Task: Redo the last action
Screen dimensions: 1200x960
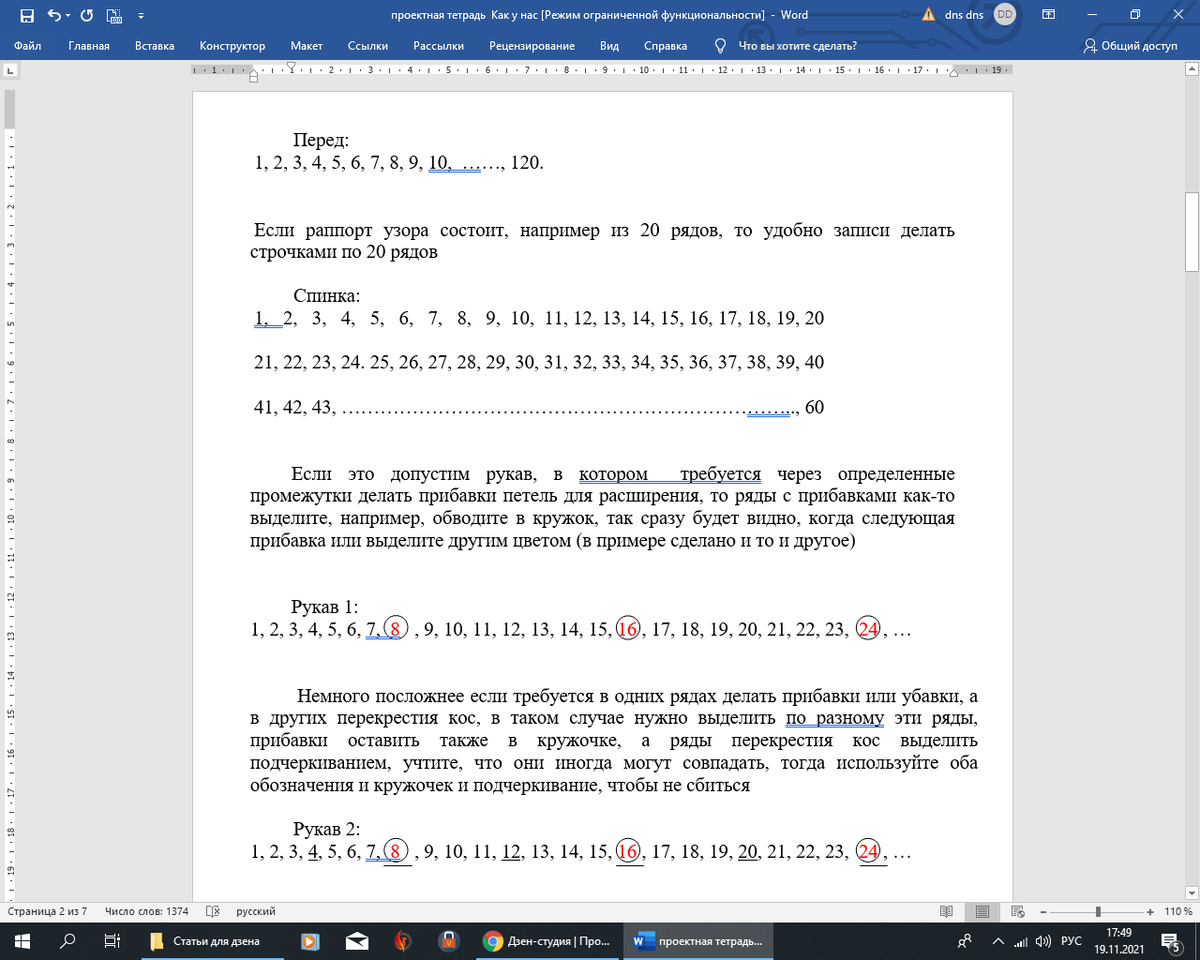Action: coord(86,15)
